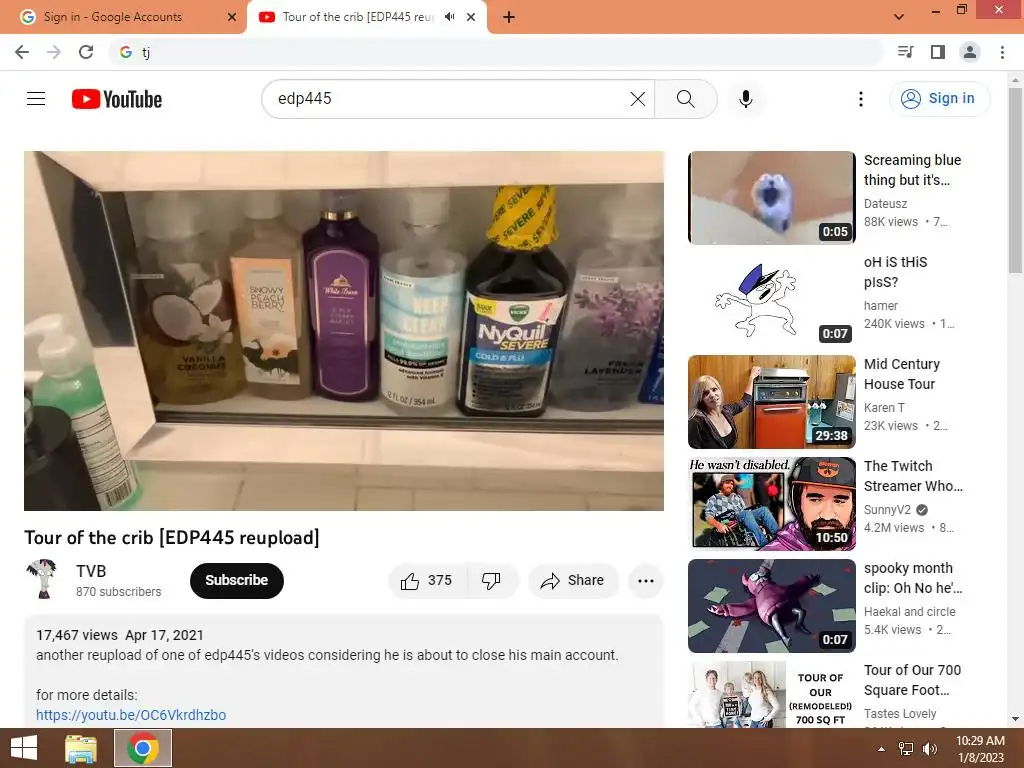The height and width of the screenshot is (768, 1024).
Task: Click The Twitch Streamer Who title
Action: (x=913, y=476)
